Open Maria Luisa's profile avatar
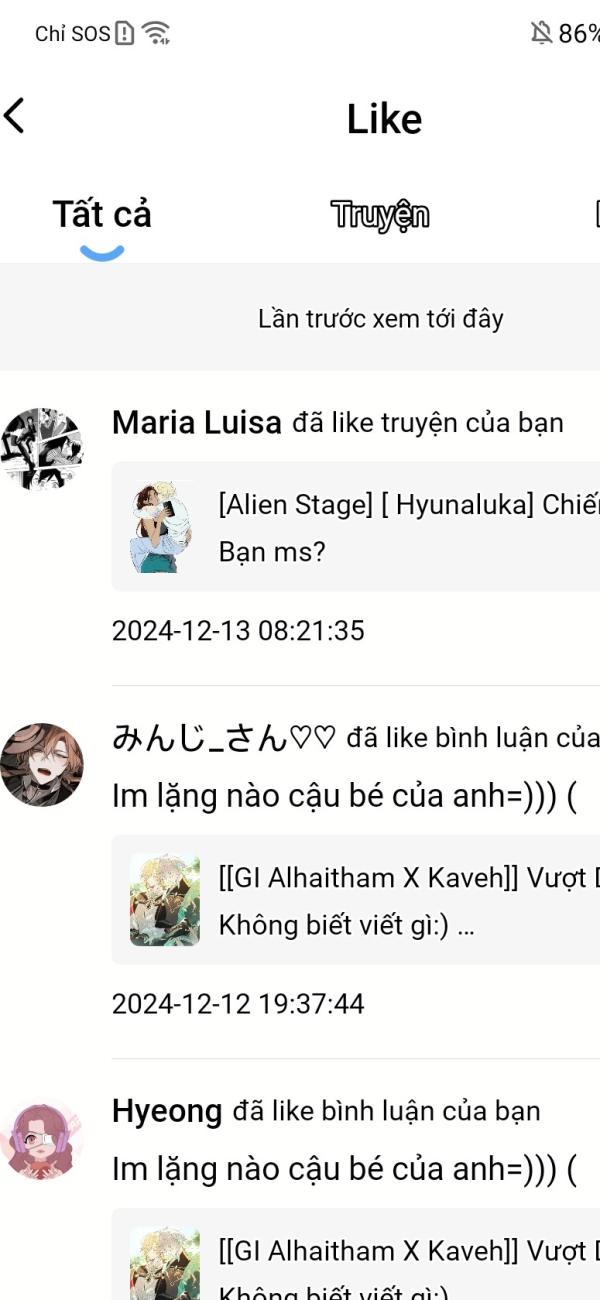 click(41, 449)
